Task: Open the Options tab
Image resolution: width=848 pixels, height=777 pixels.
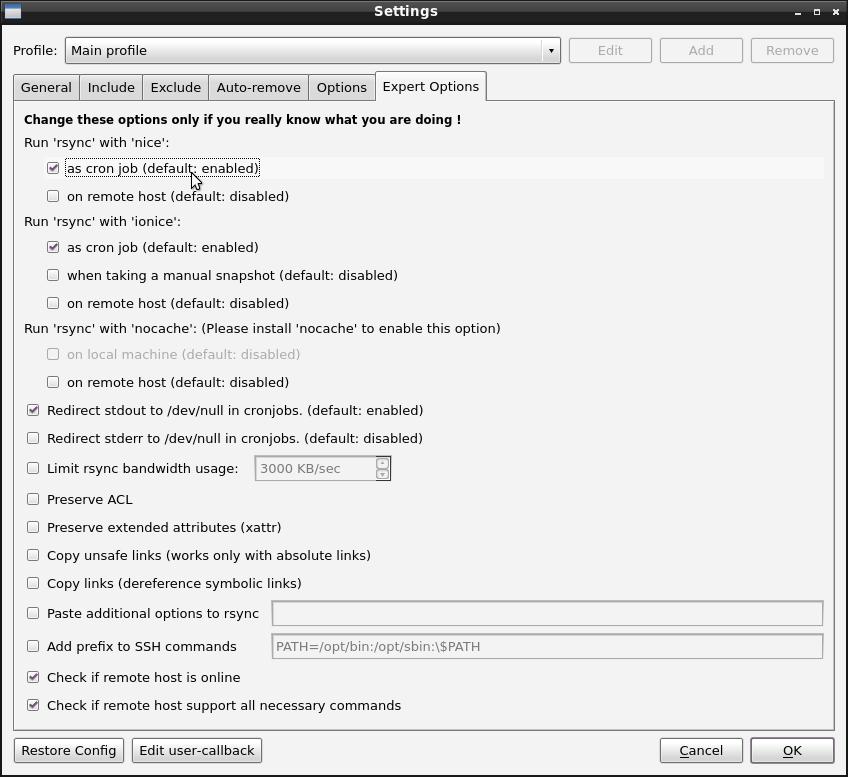Action: pyautogui.click(x=341, y=87)
